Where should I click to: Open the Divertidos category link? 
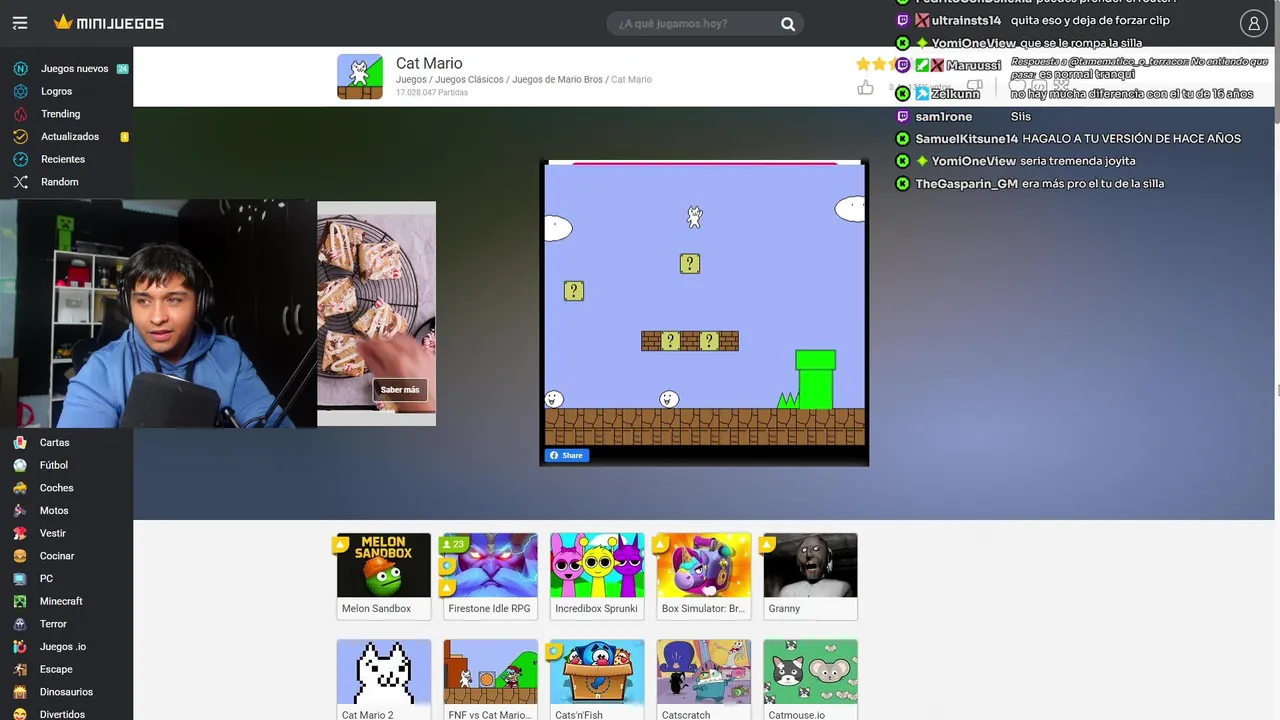(62, 714)
